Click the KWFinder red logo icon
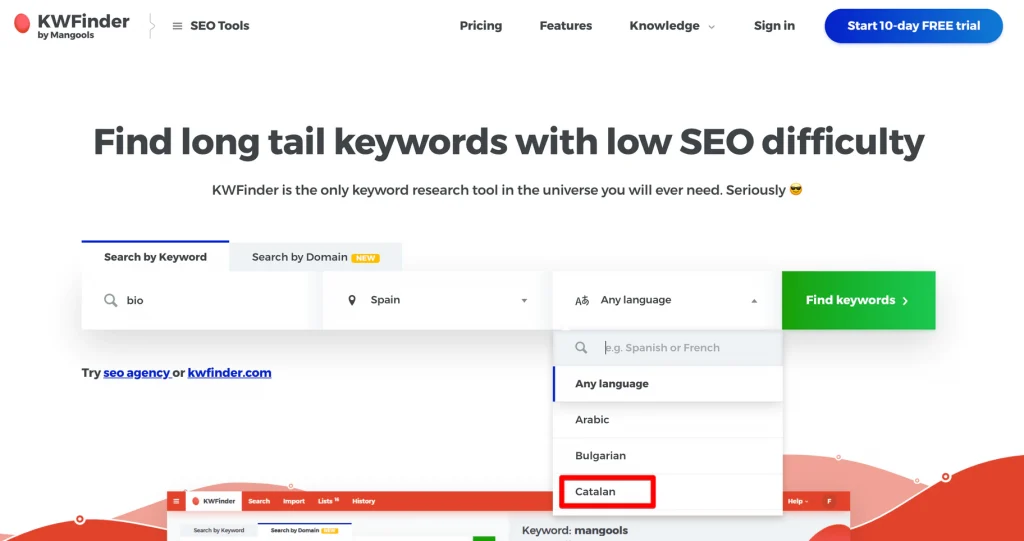The image size is (1024, 541). point(22,24)
